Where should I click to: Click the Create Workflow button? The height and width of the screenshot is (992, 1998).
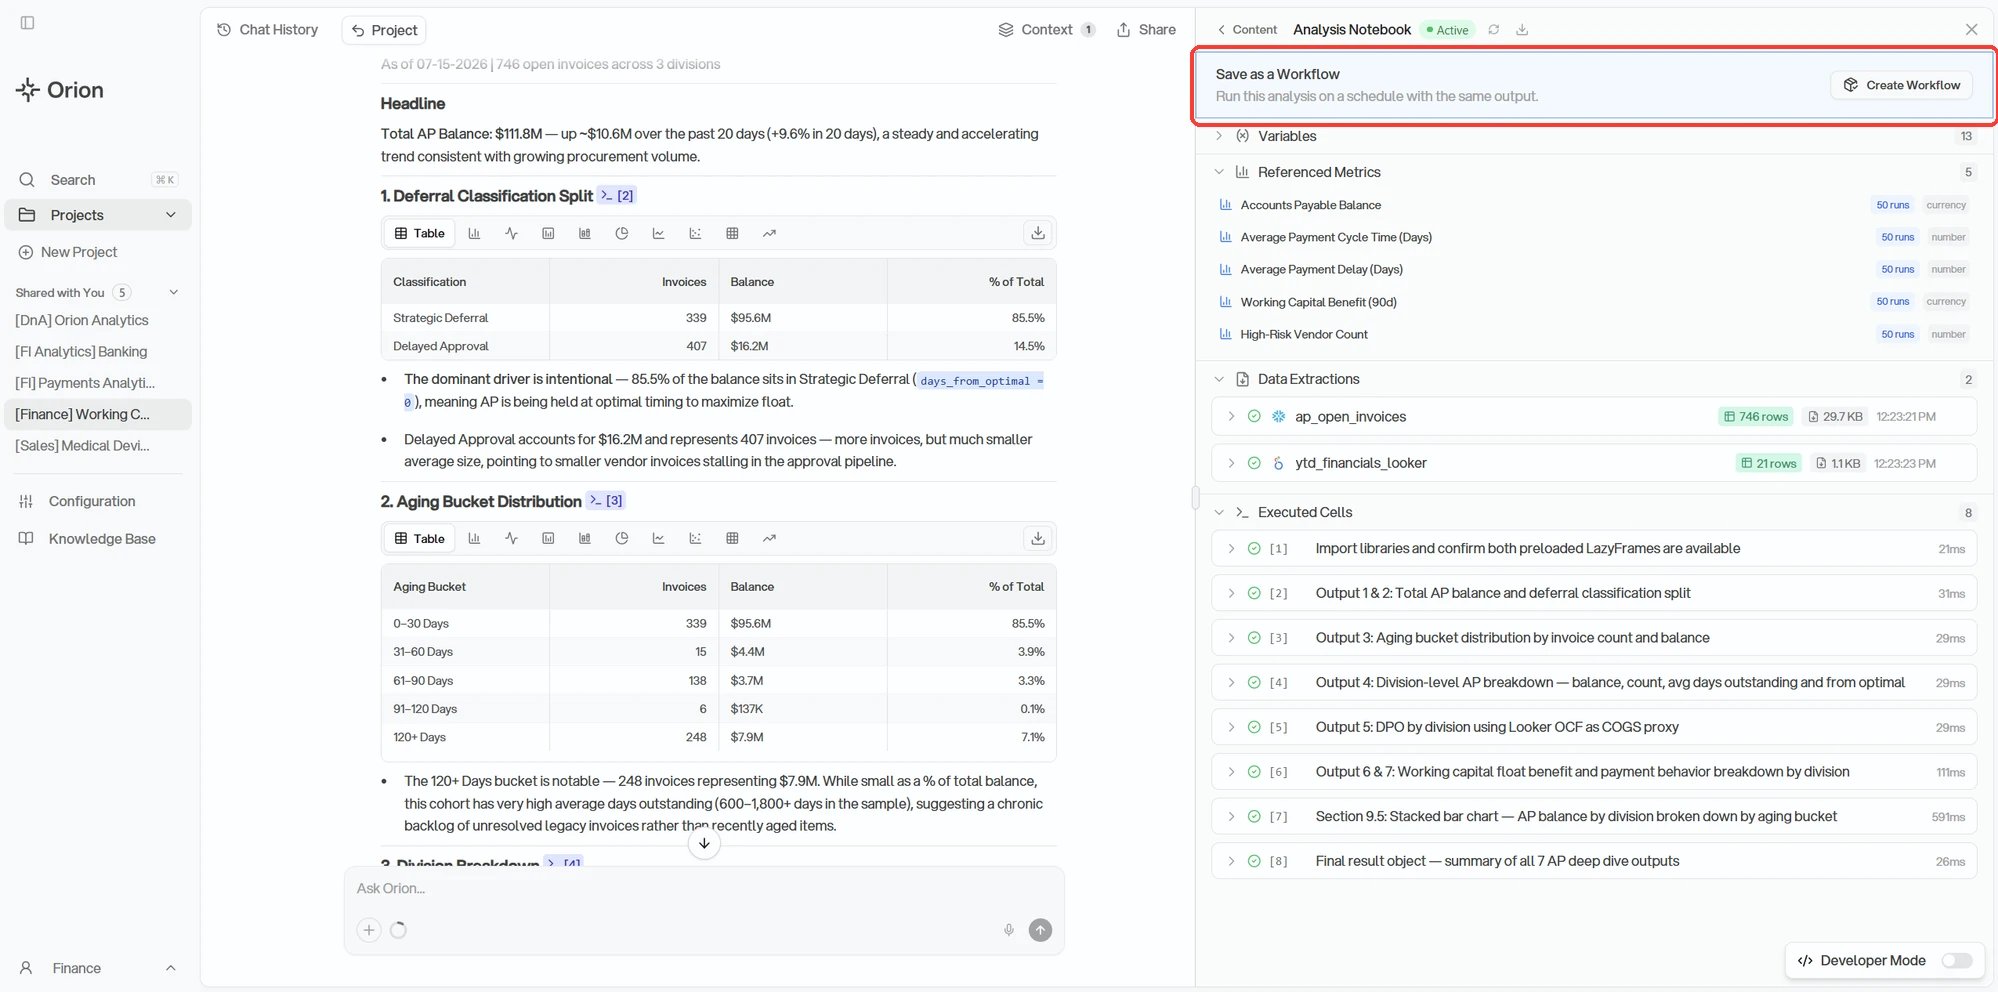[1902, 85]
